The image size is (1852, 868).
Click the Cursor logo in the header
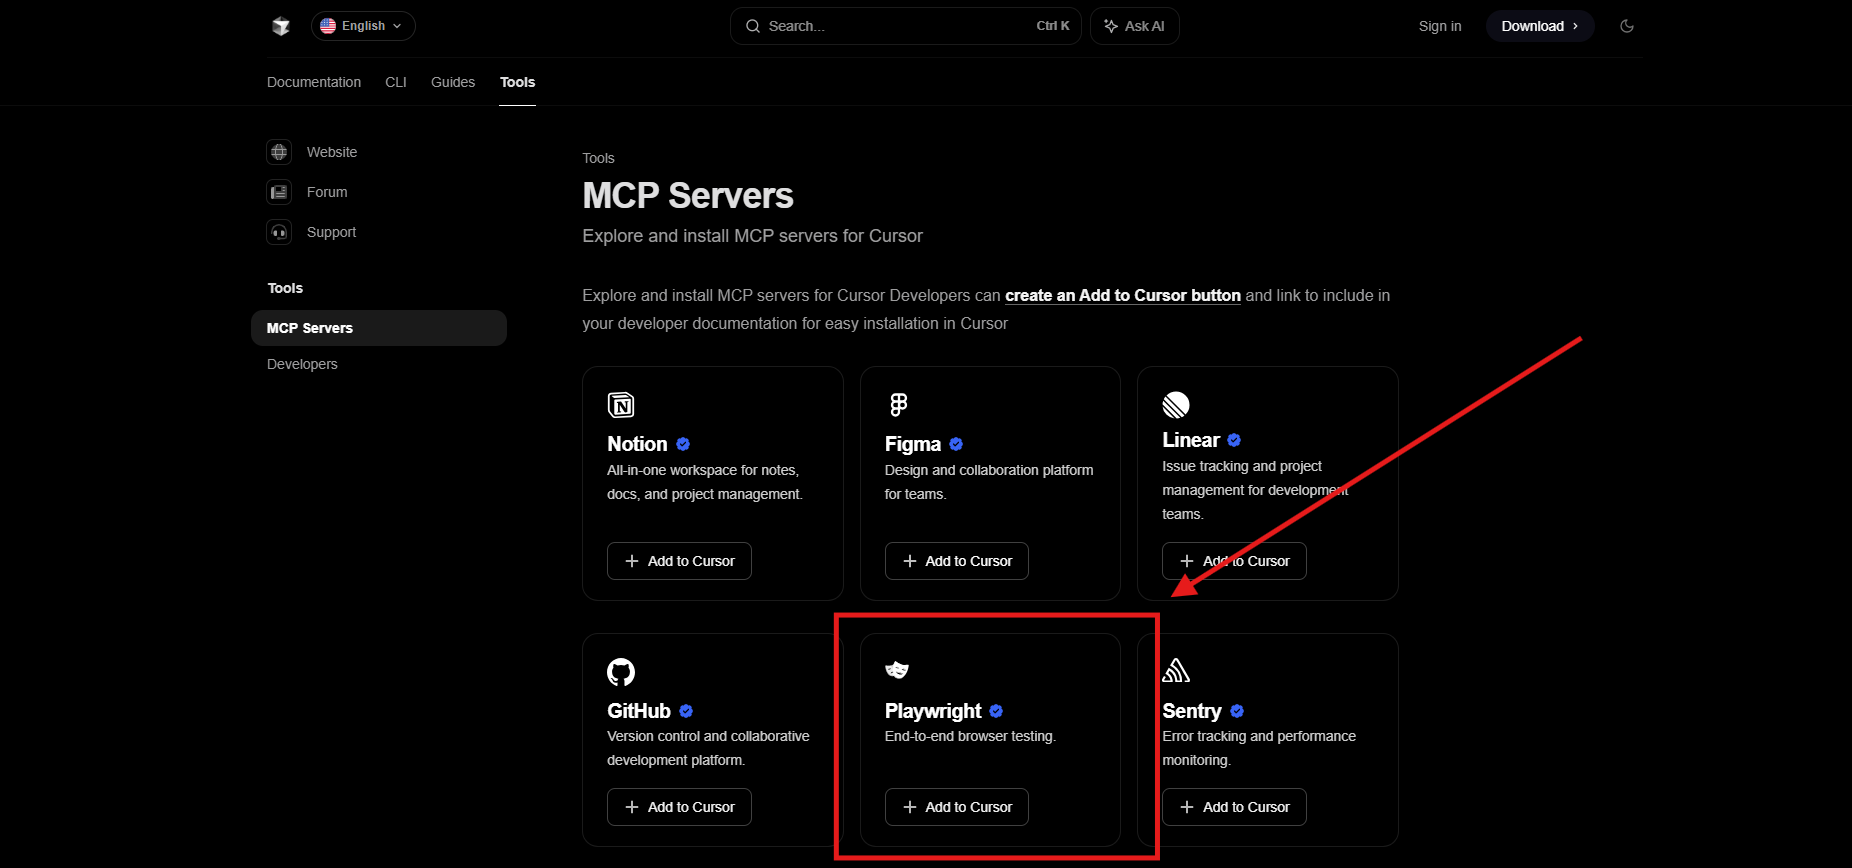(281, 26)
